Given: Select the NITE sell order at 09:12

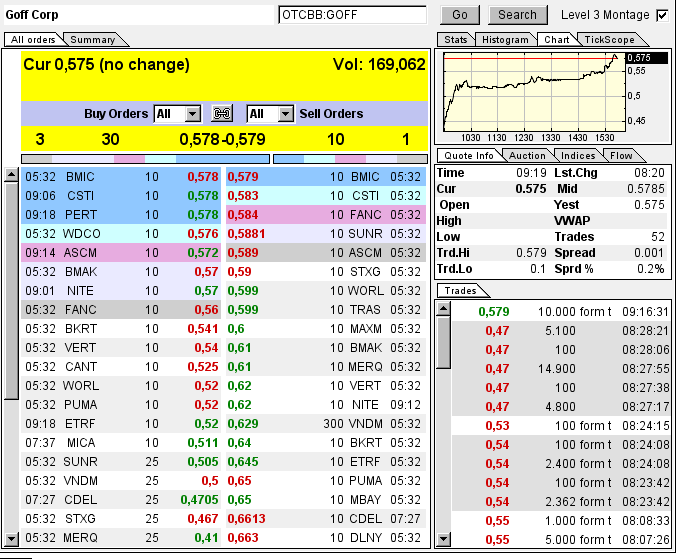Looking at the screenshot, I should (326, 405).
